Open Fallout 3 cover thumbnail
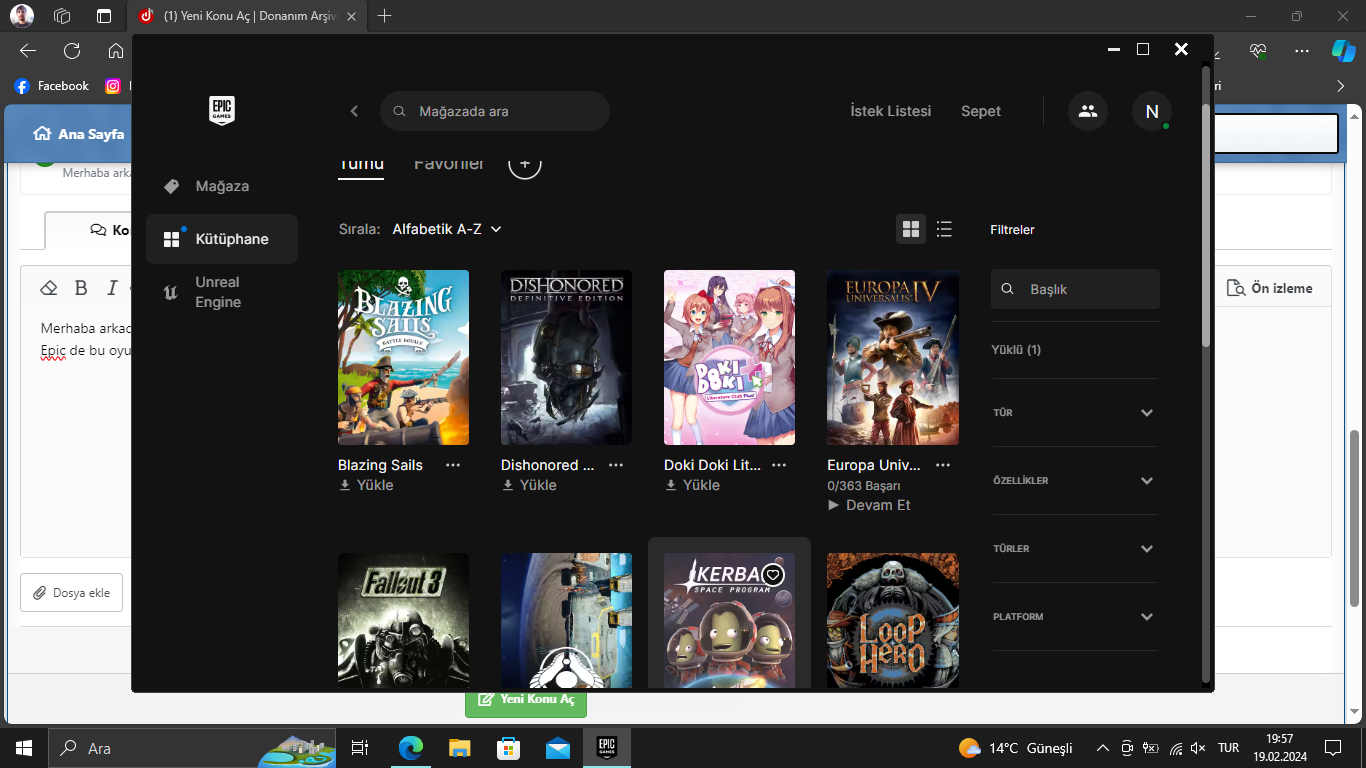Image resolution: width=1366 pixels, height=768 pixels. tap(403, 621)
